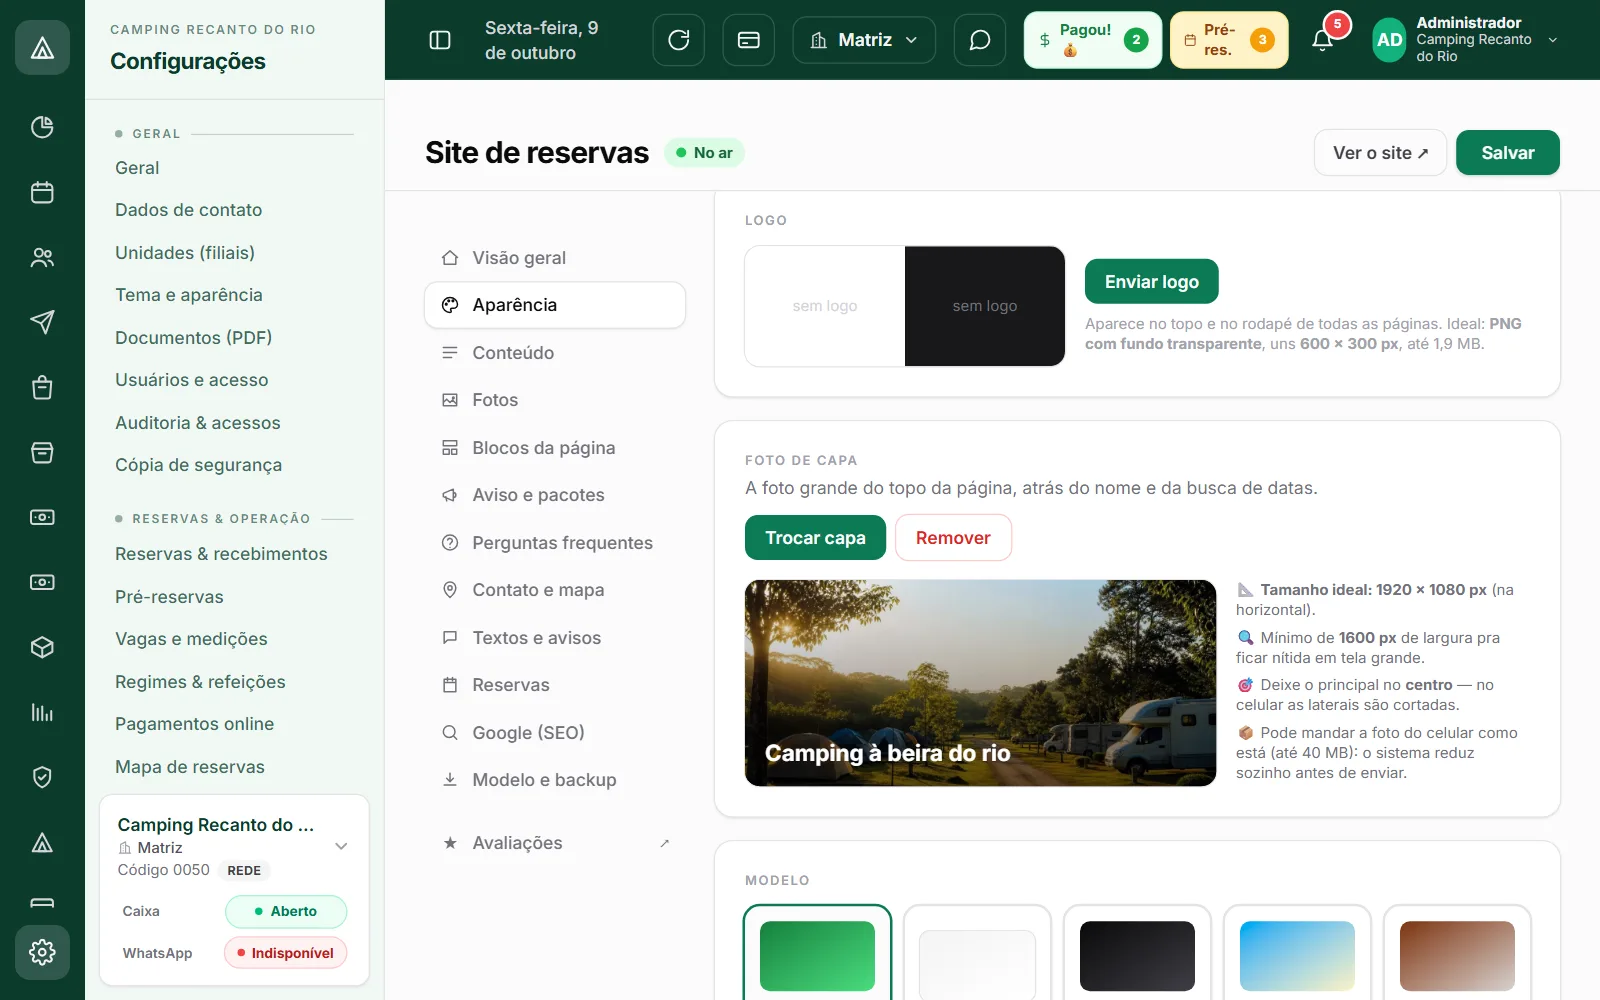1600x1000 pixels.
Task: Open Pagamentos online settings
Action: point(194,724)
